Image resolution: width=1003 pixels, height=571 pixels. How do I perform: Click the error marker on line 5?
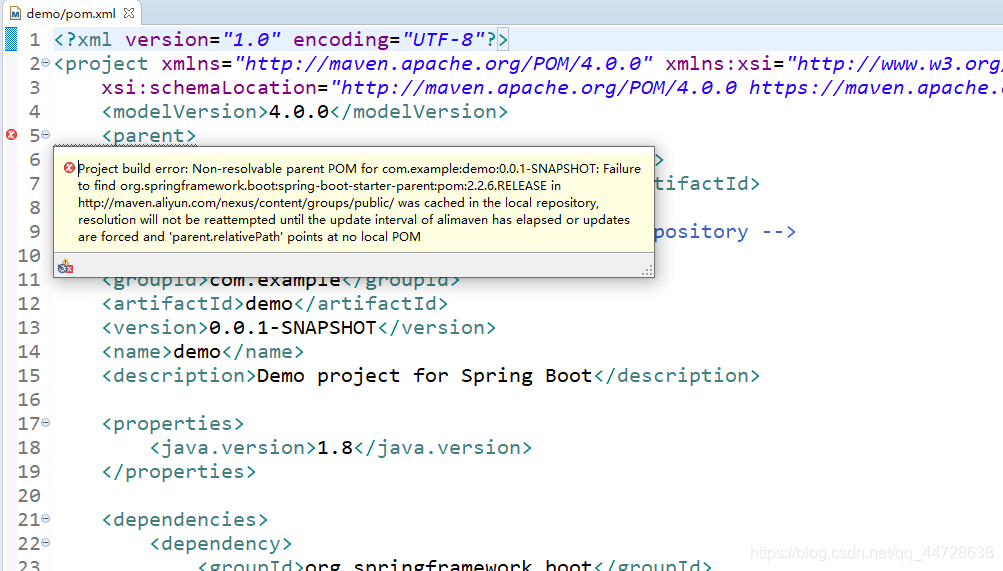click(x=12, y=135)
